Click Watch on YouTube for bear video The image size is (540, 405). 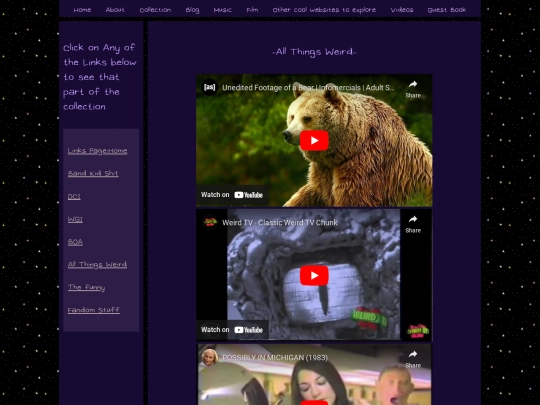click(x=232, y=195)
